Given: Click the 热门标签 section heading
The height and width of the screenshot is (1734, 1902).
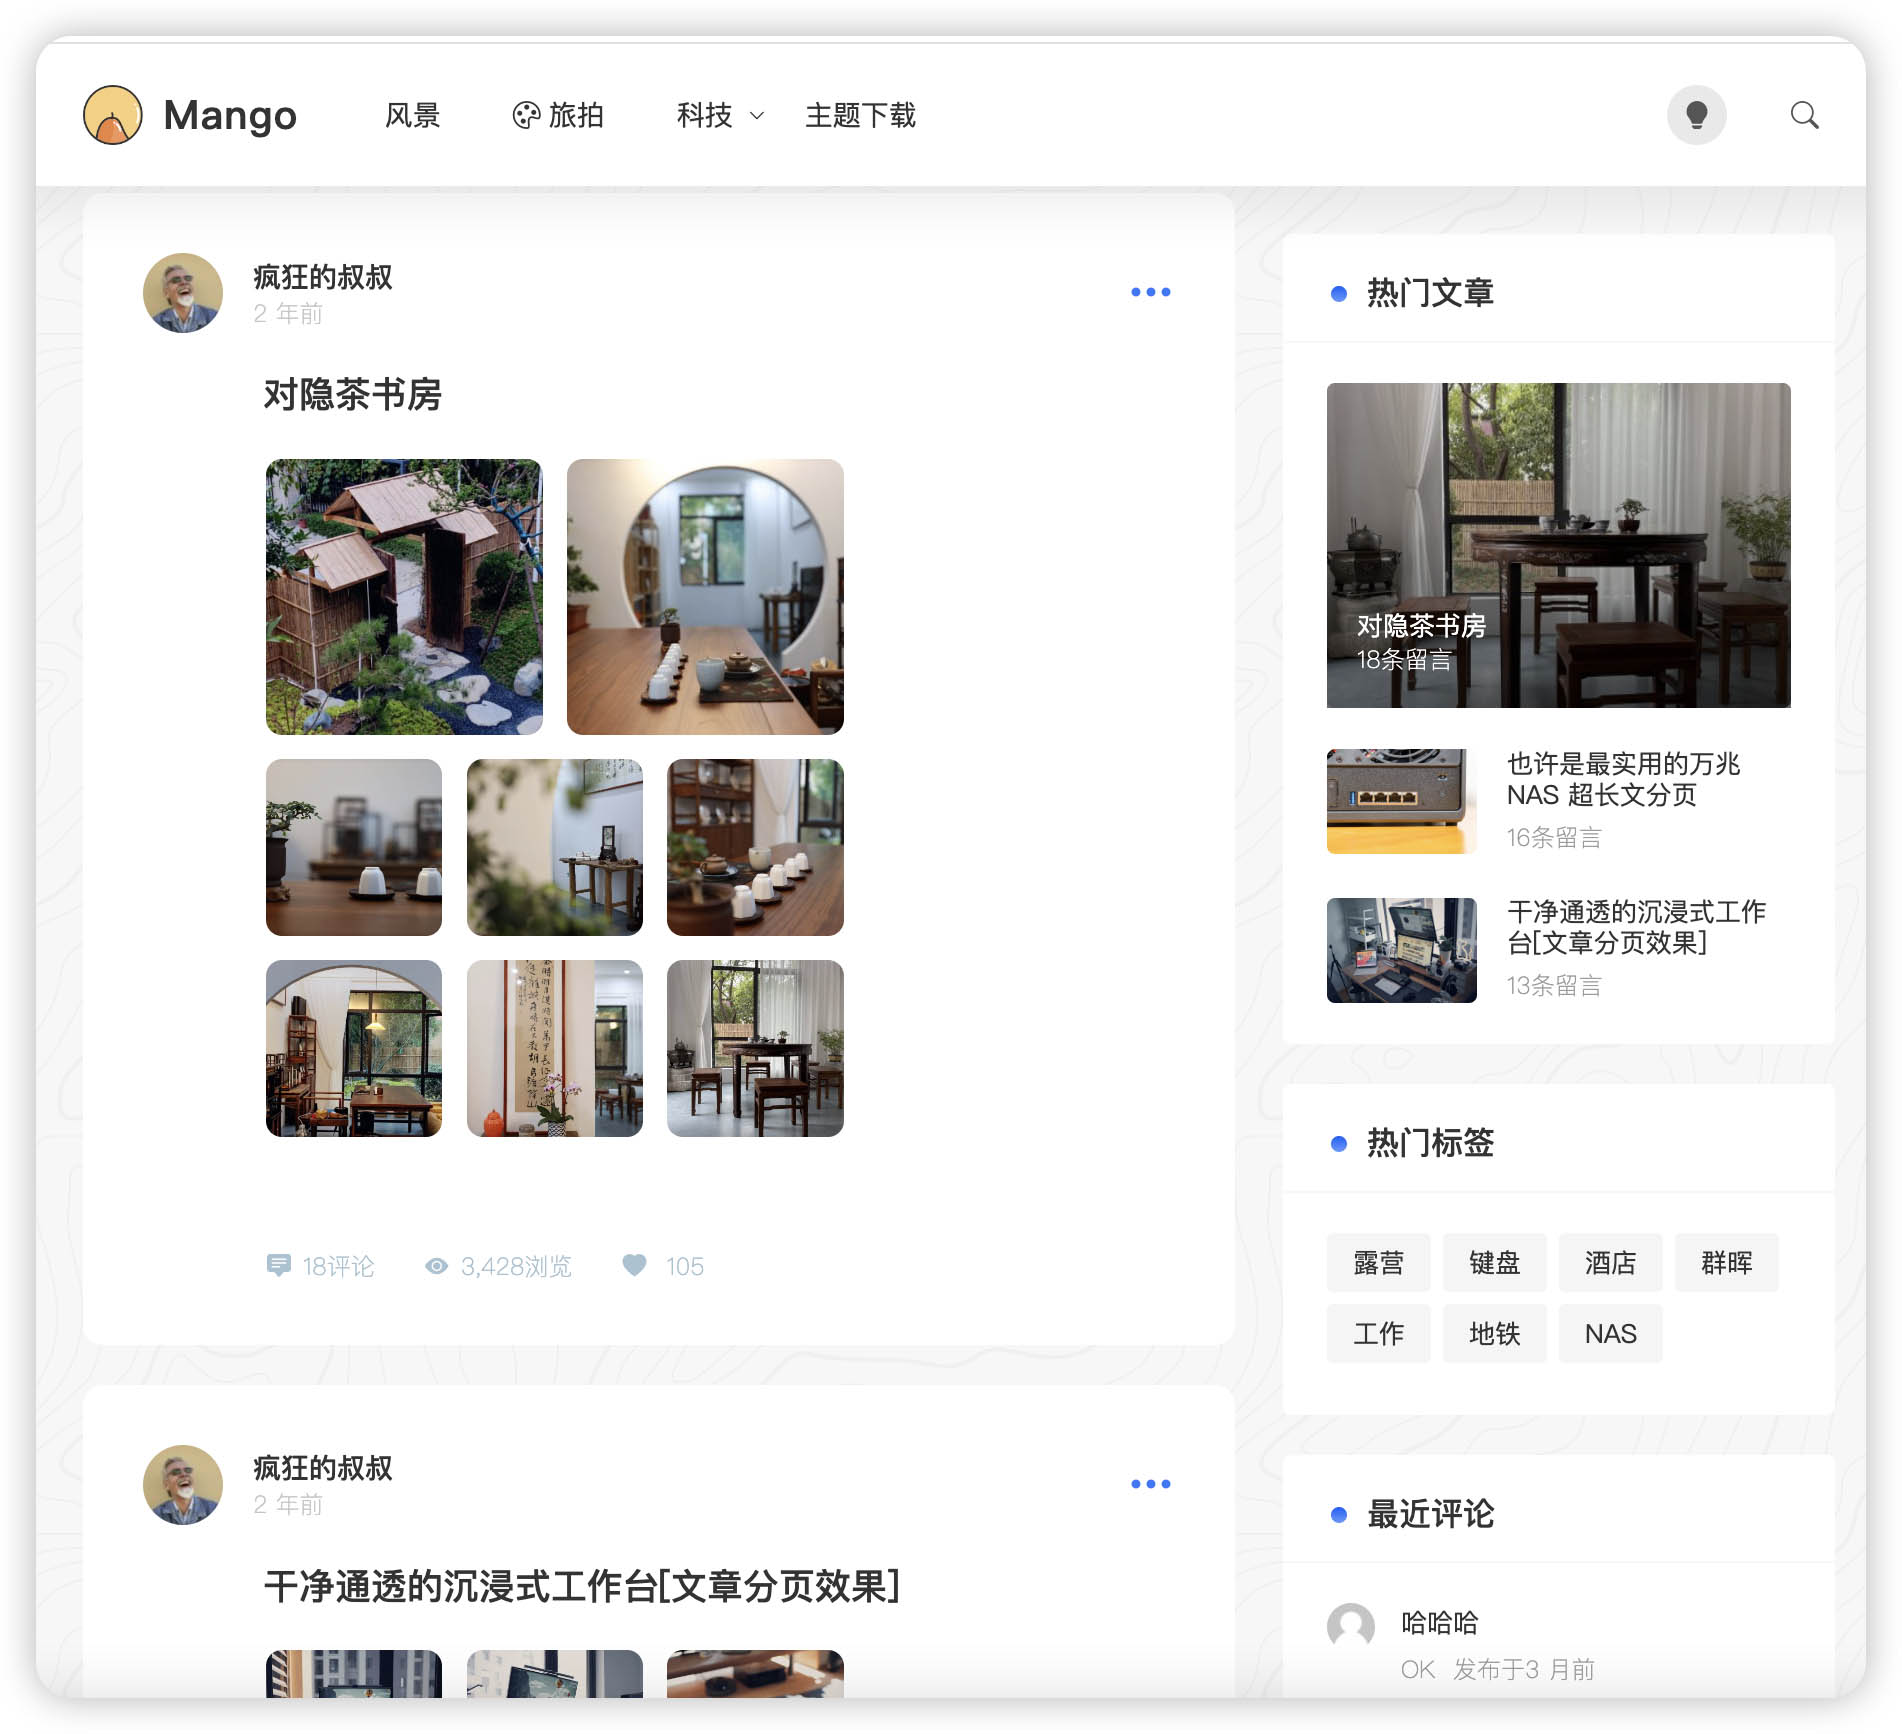Looking at the screenshot, I should click(x=1430, y=1143).
